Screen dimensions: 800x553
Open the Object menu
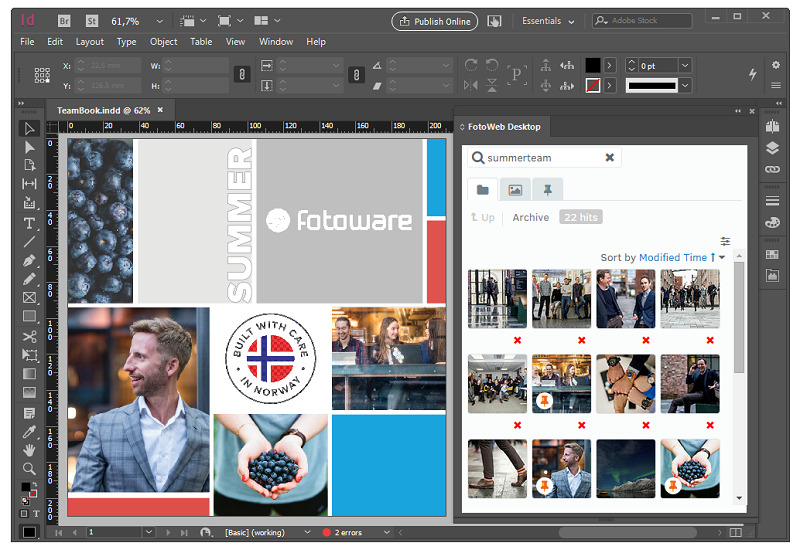[163, 42]
